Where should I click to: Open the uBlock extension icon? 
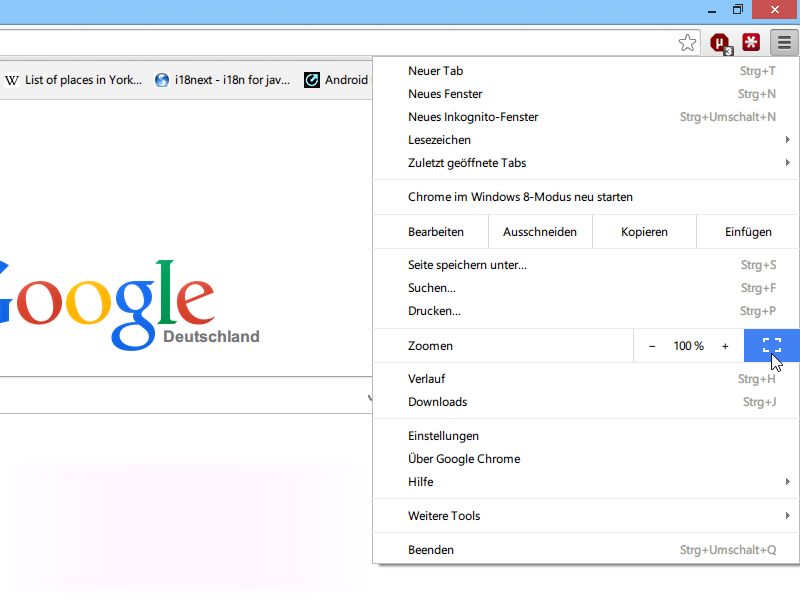[720, 43]
